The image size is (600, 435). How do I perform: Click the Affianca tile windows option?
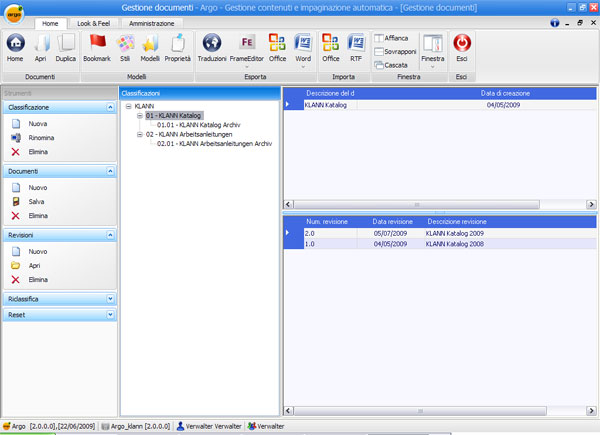[x=391, y=38]
